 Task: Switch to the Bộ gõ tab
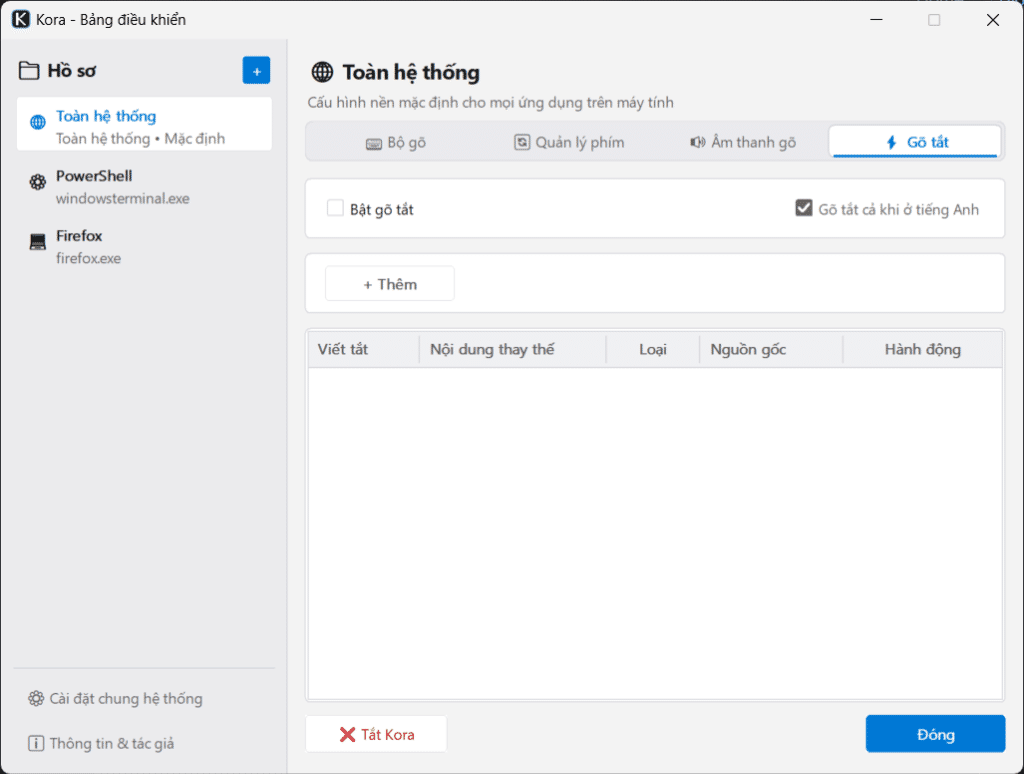[396, 142]
